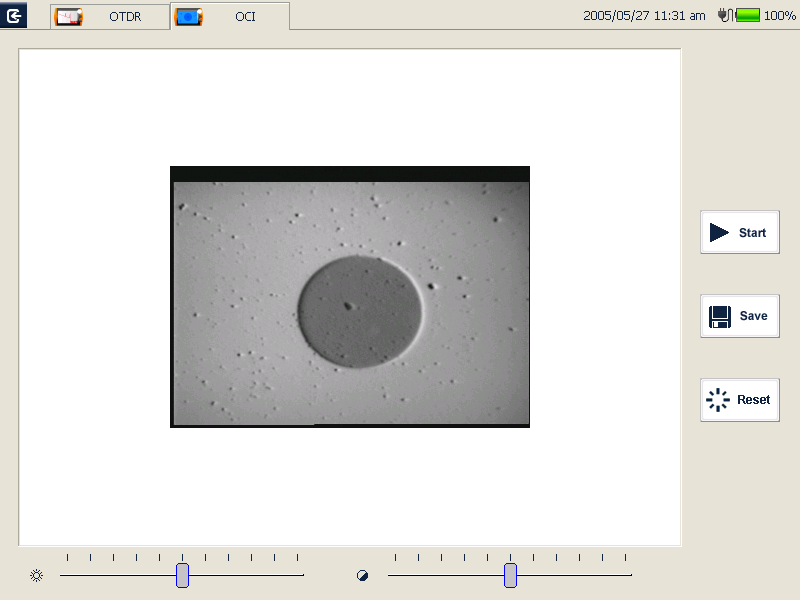The height and width of the screenshot is (600, 800).
Task: Select the trace waveform icon on OTDR tab
Action: tap(68, 16)
